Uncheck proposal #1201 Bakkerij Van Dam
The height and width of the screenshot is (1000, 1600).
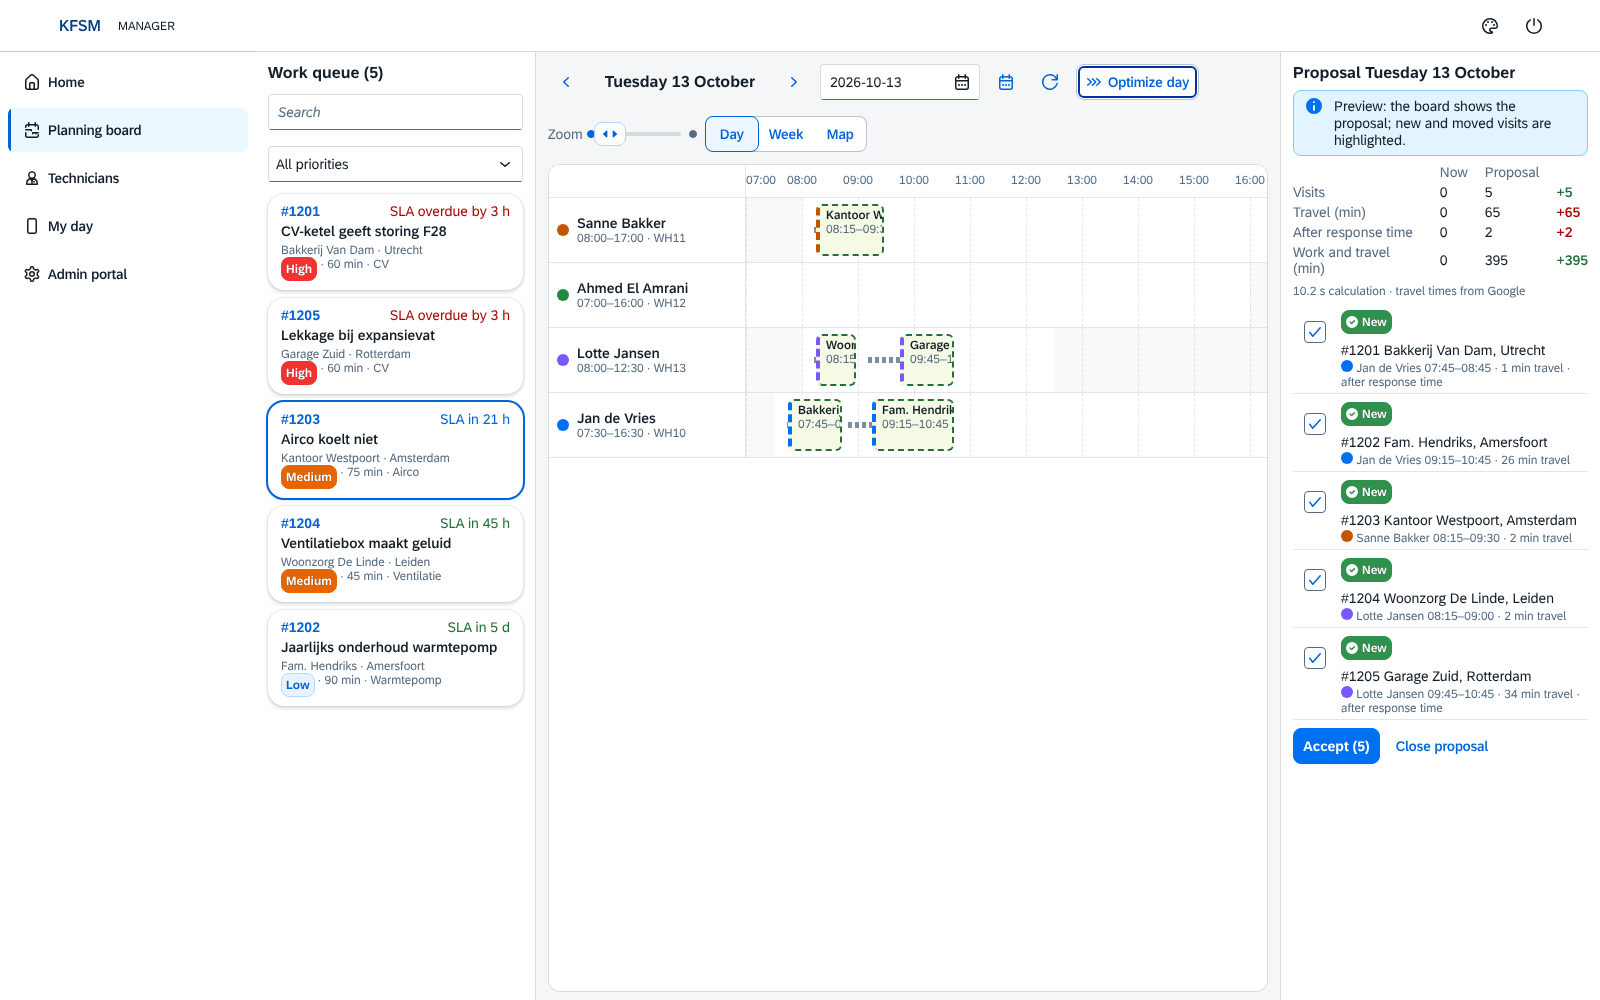1315,332
